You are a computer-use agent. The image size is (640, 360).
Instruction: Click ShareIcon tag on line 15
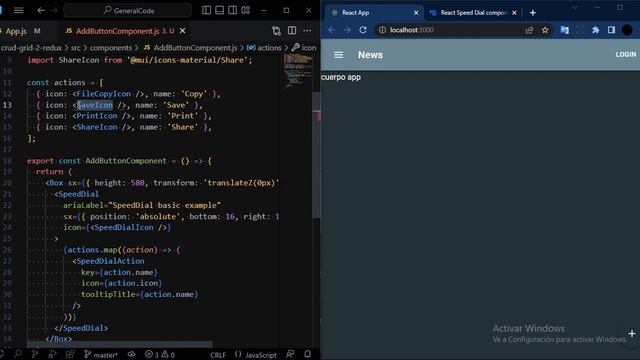click(x=97, y=127)
